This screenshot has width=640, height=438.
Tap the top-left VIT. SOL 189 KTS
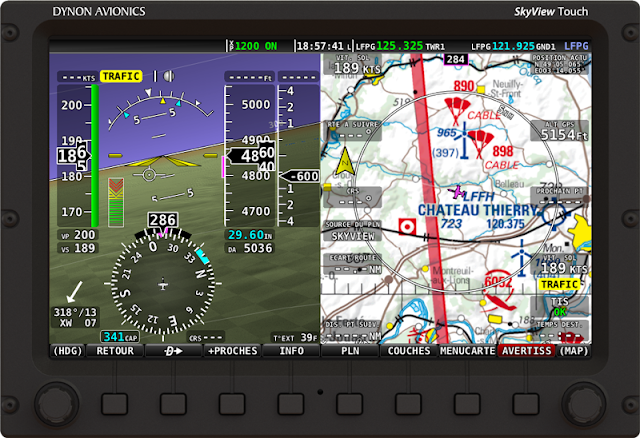[353, 64]
